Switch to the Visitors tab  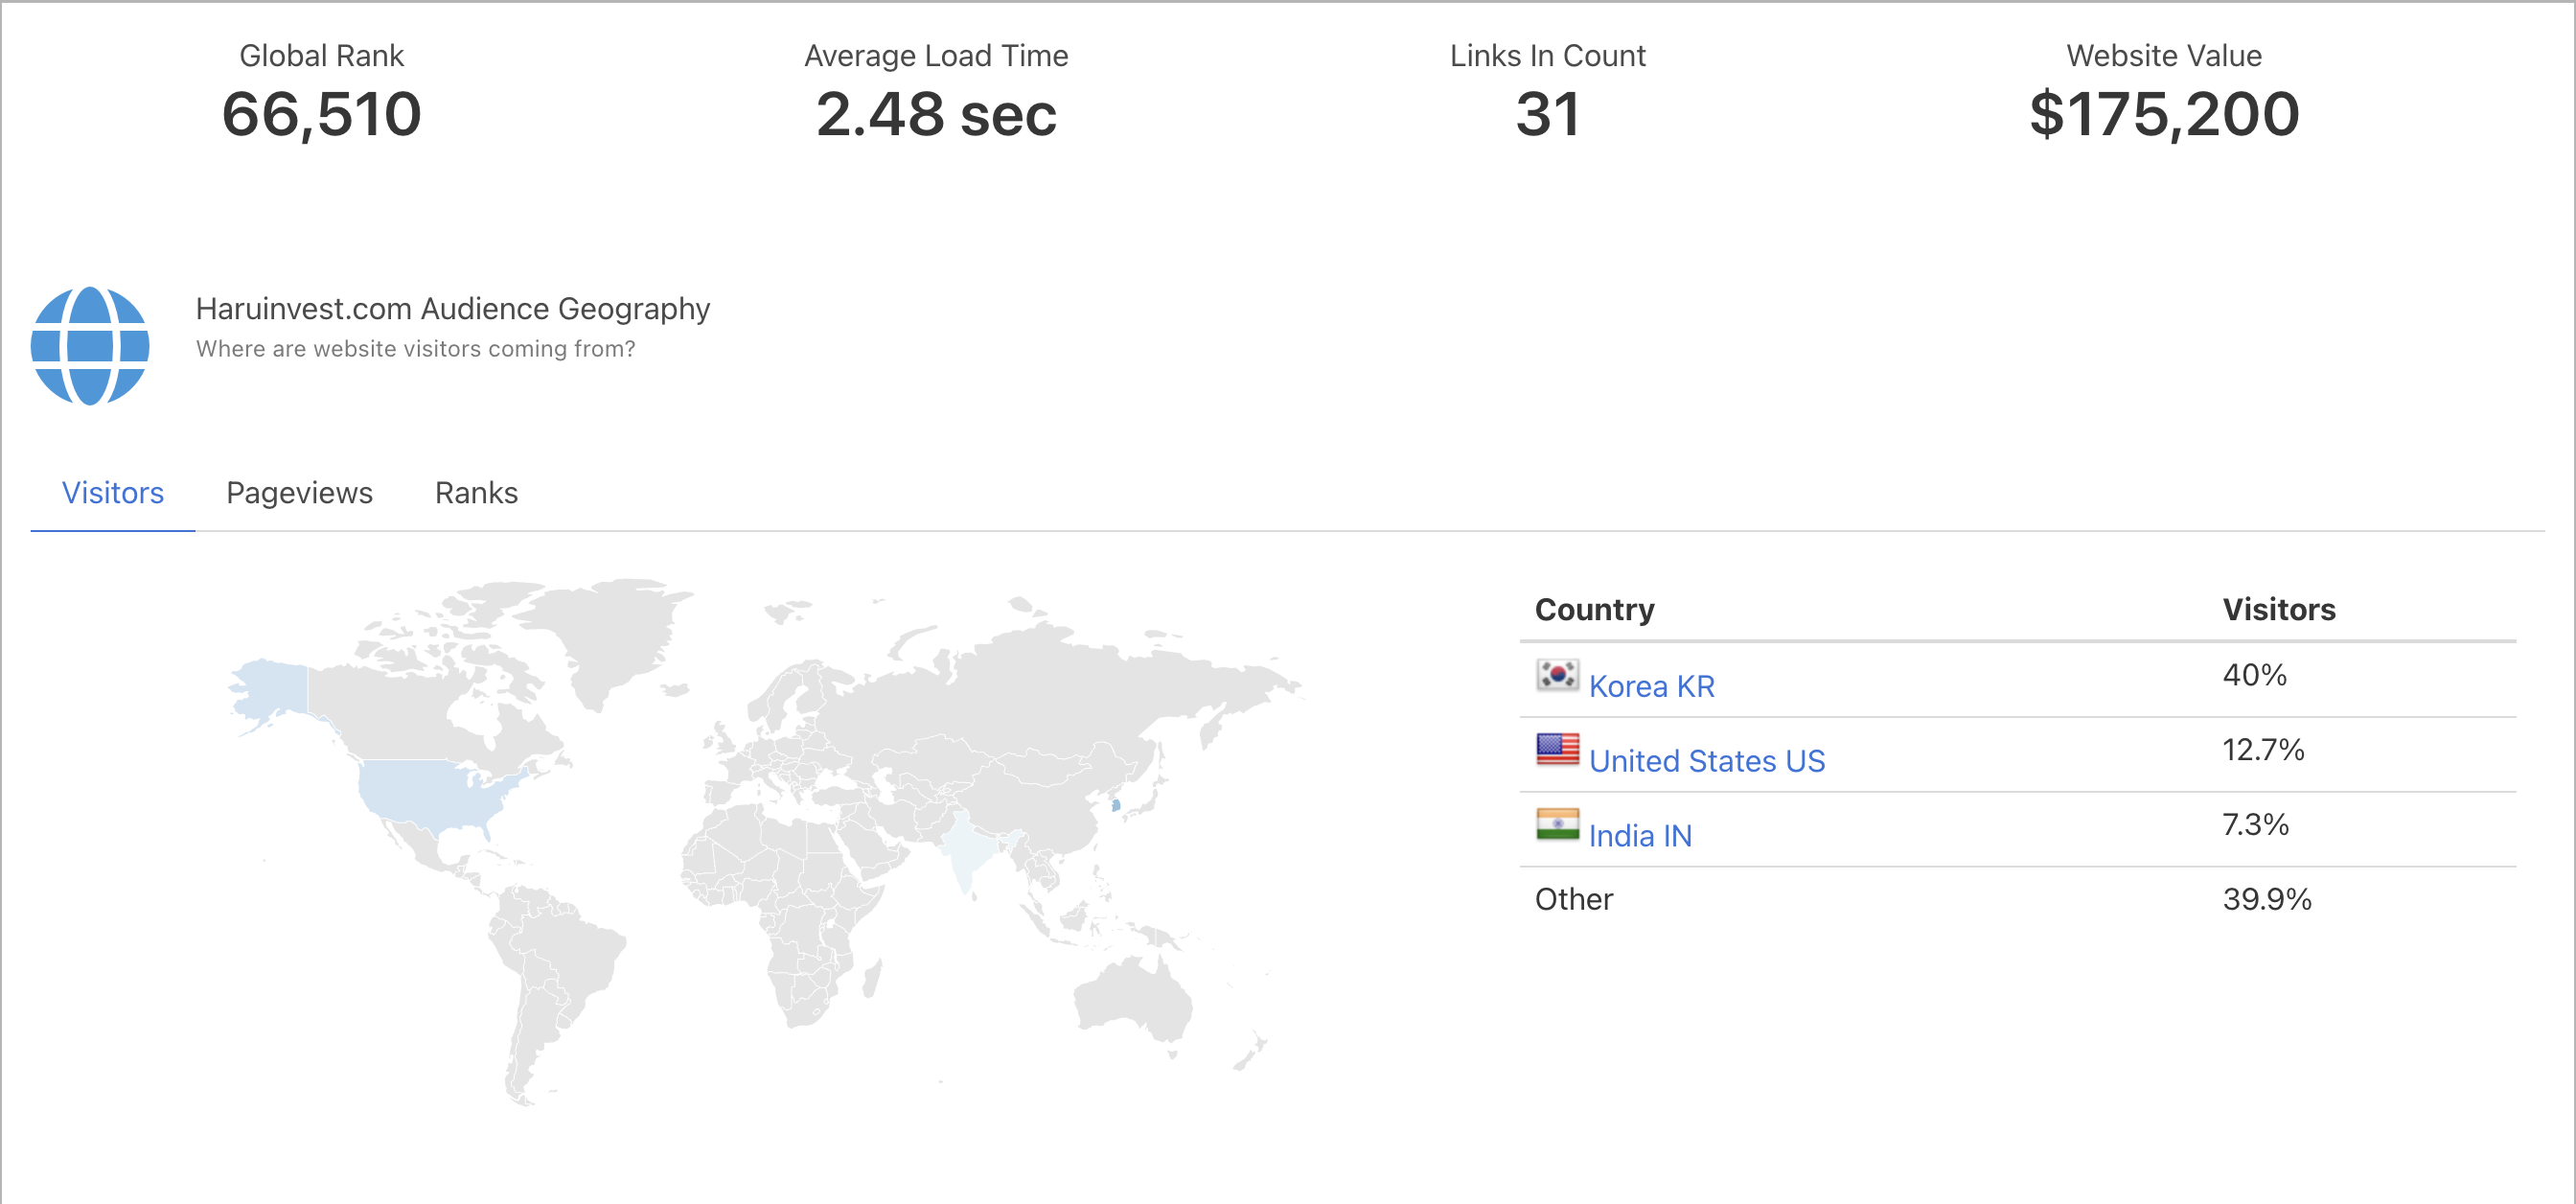tap(113, 493)
